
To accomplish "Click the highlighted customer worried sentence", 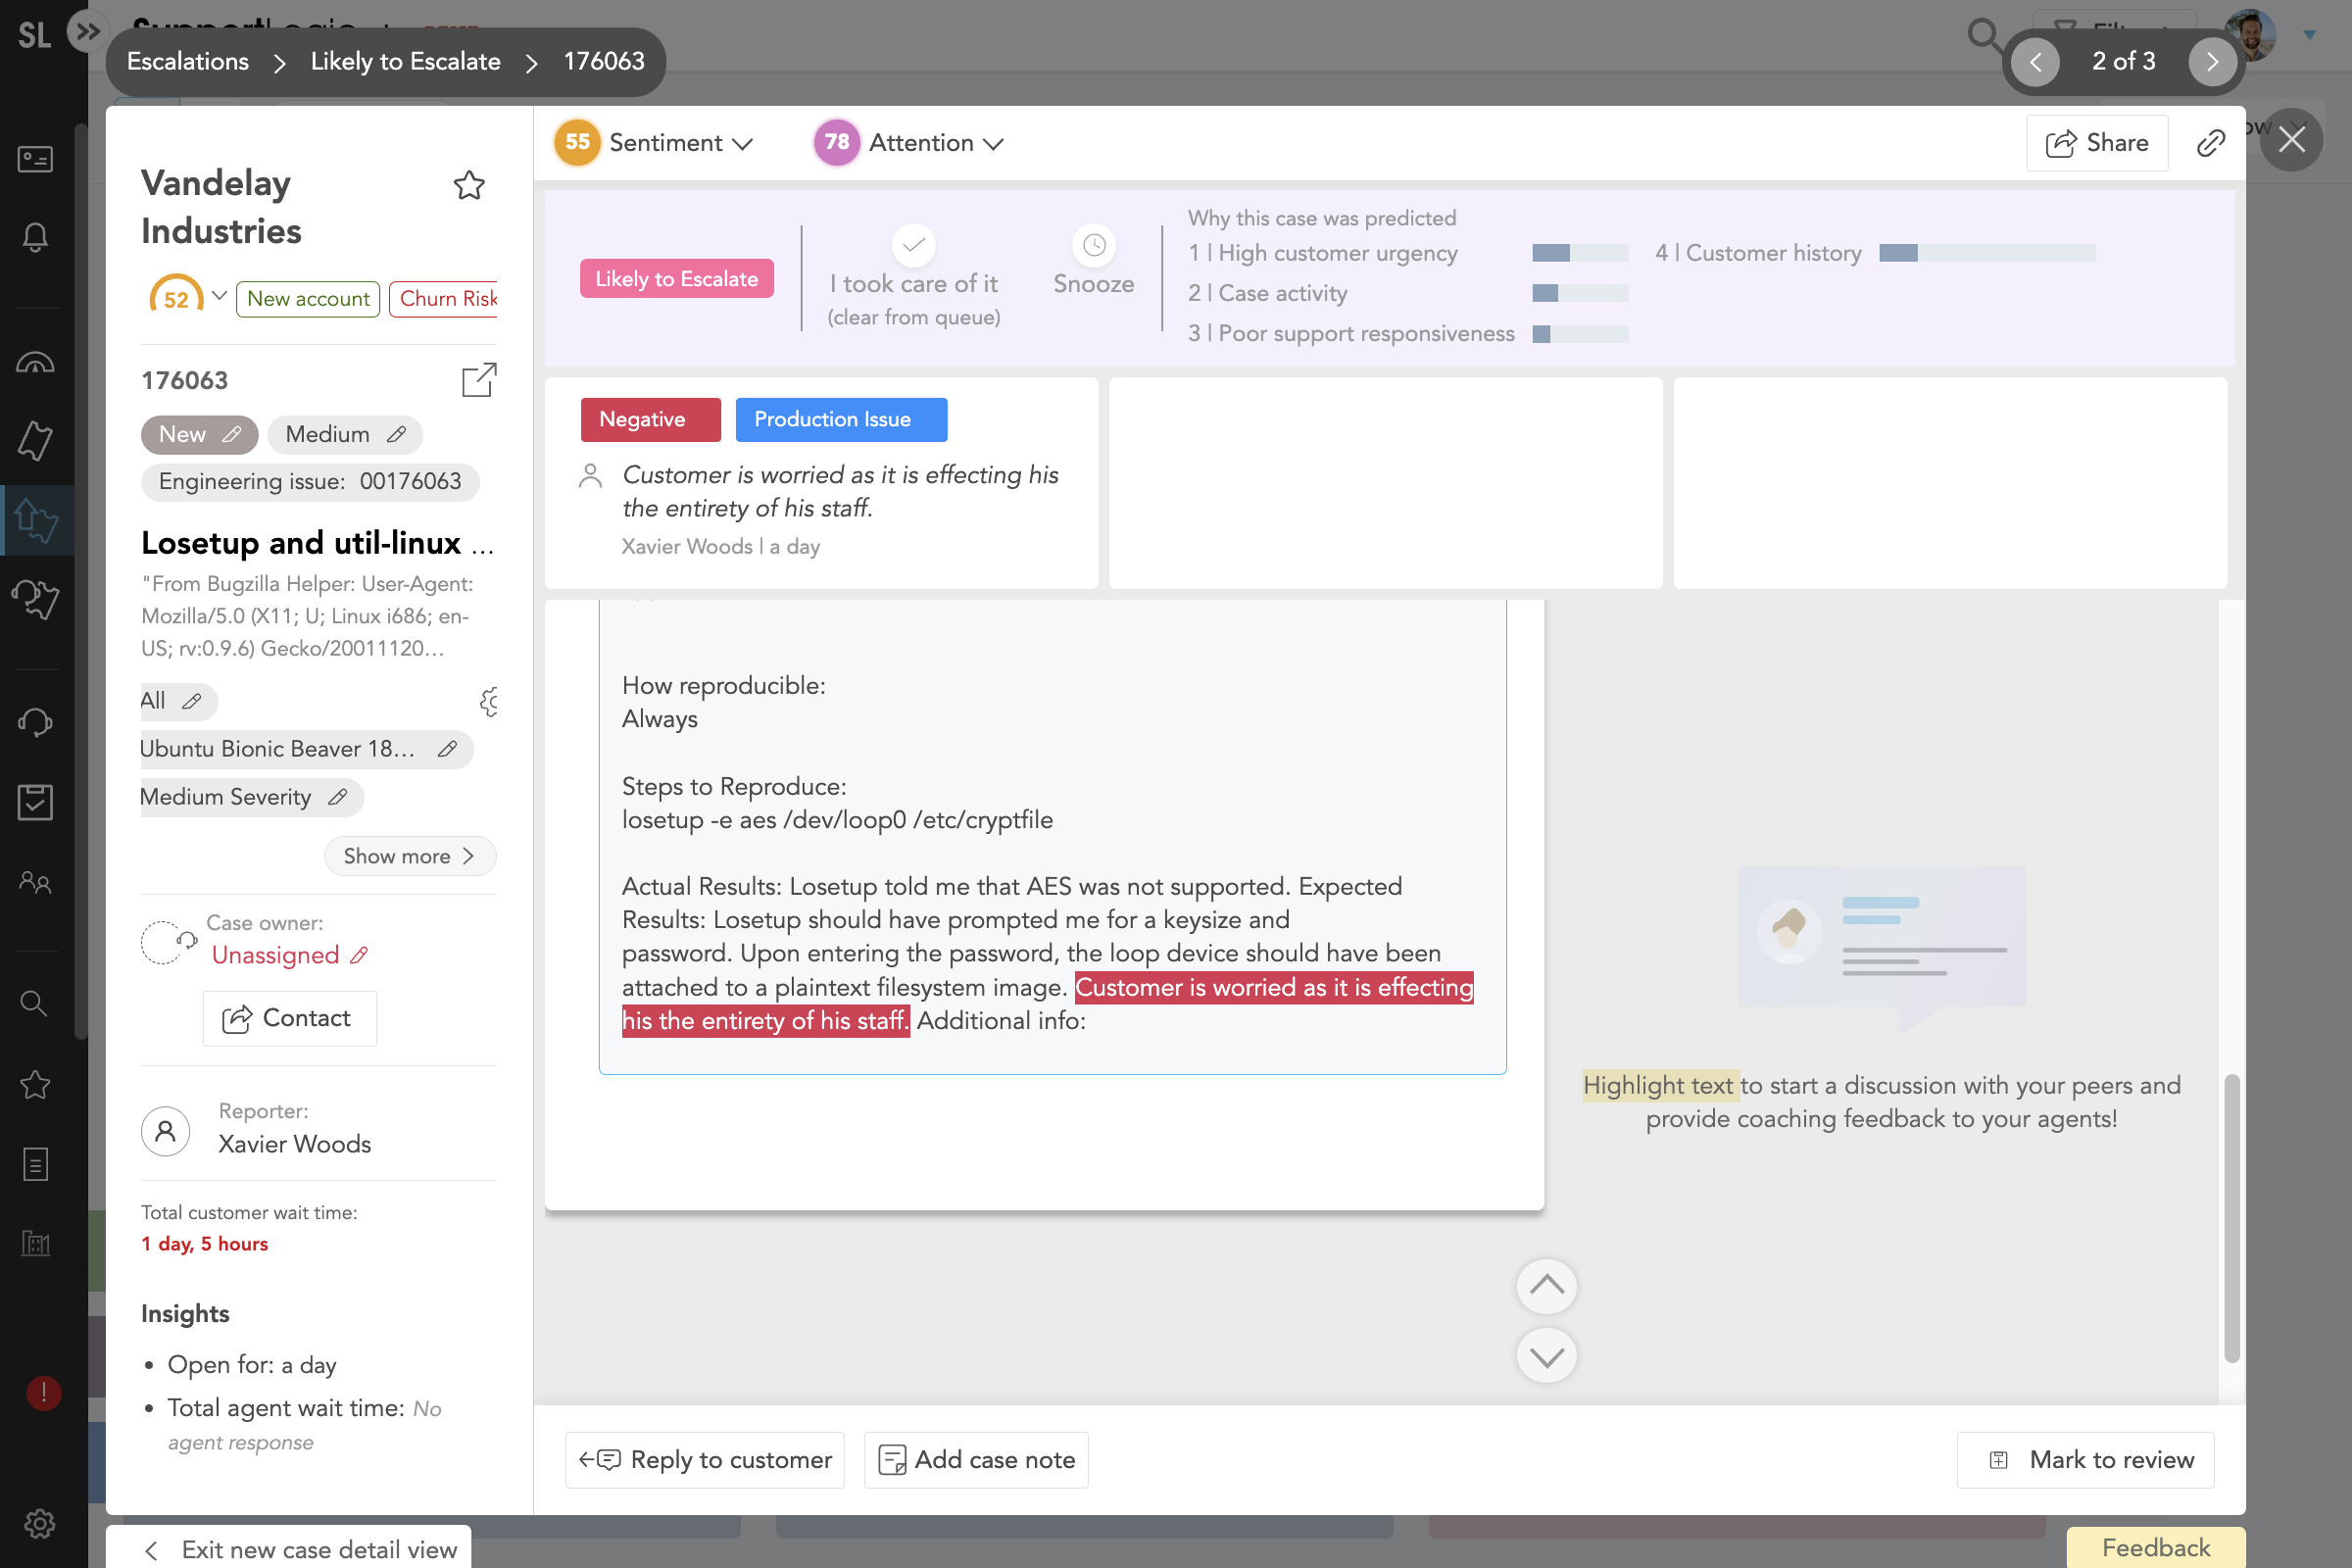I will [x=1047, y=1004].
